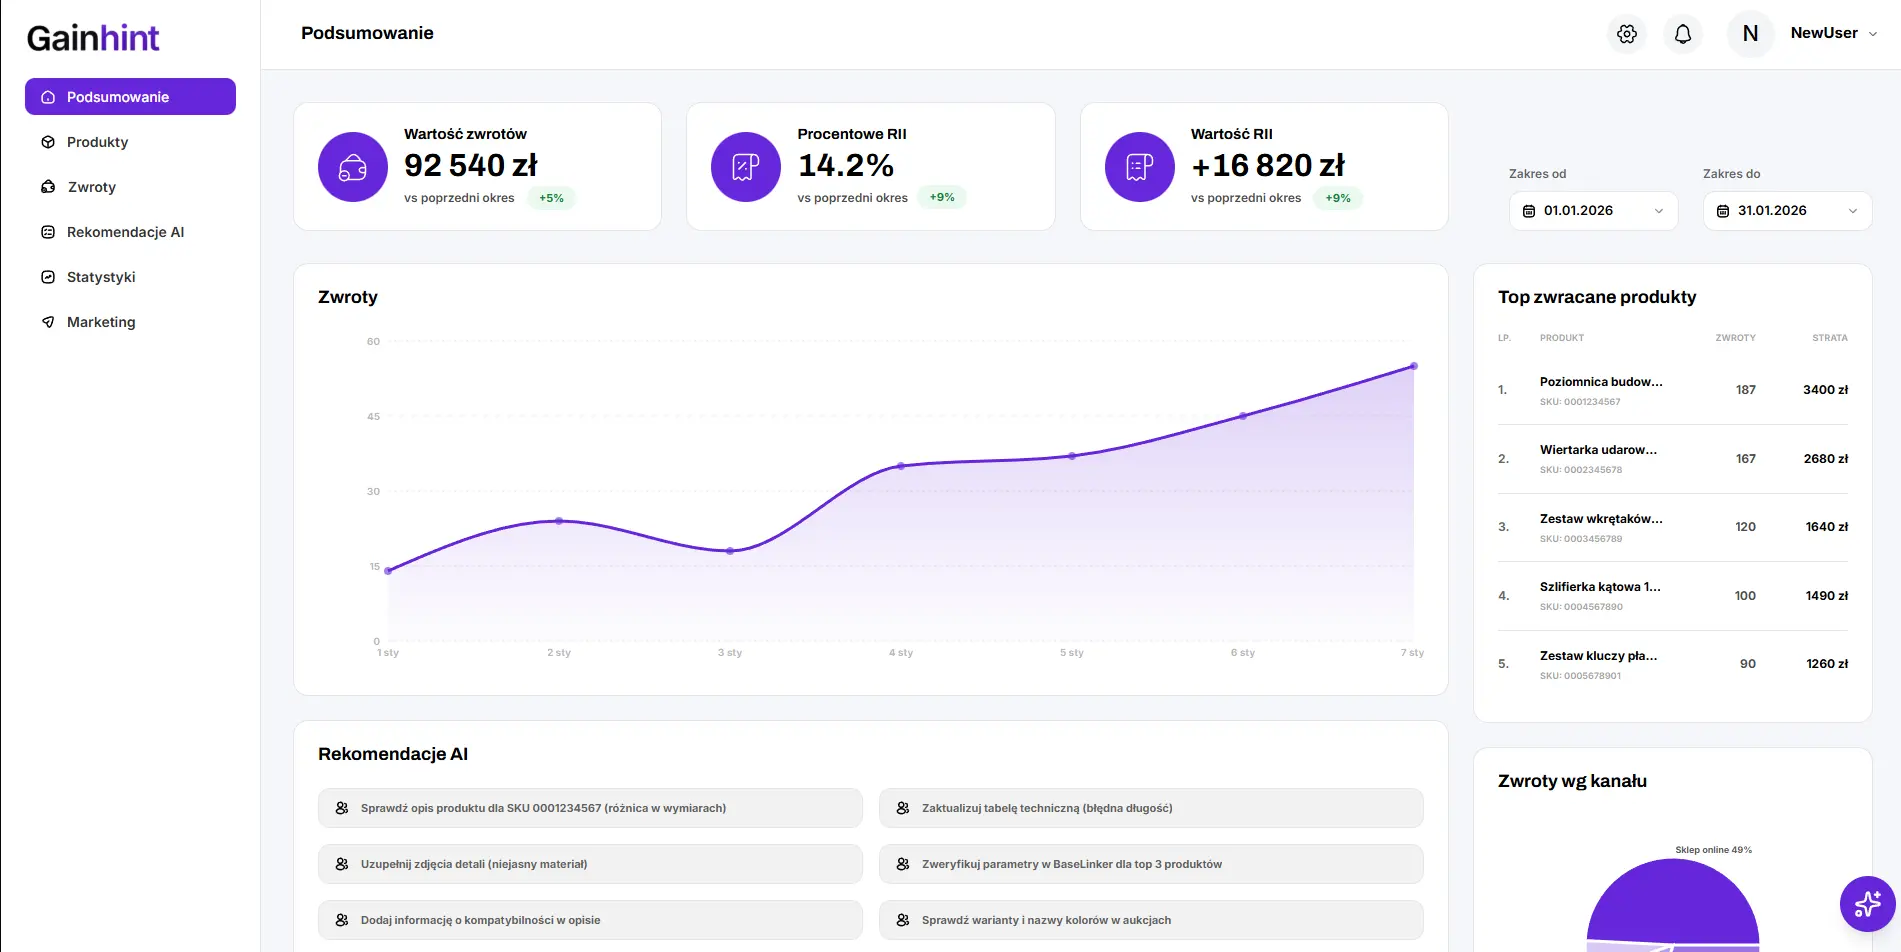
Task: Click the Wartość zwrotów wallet icon
Action: [x=353, y=167]
